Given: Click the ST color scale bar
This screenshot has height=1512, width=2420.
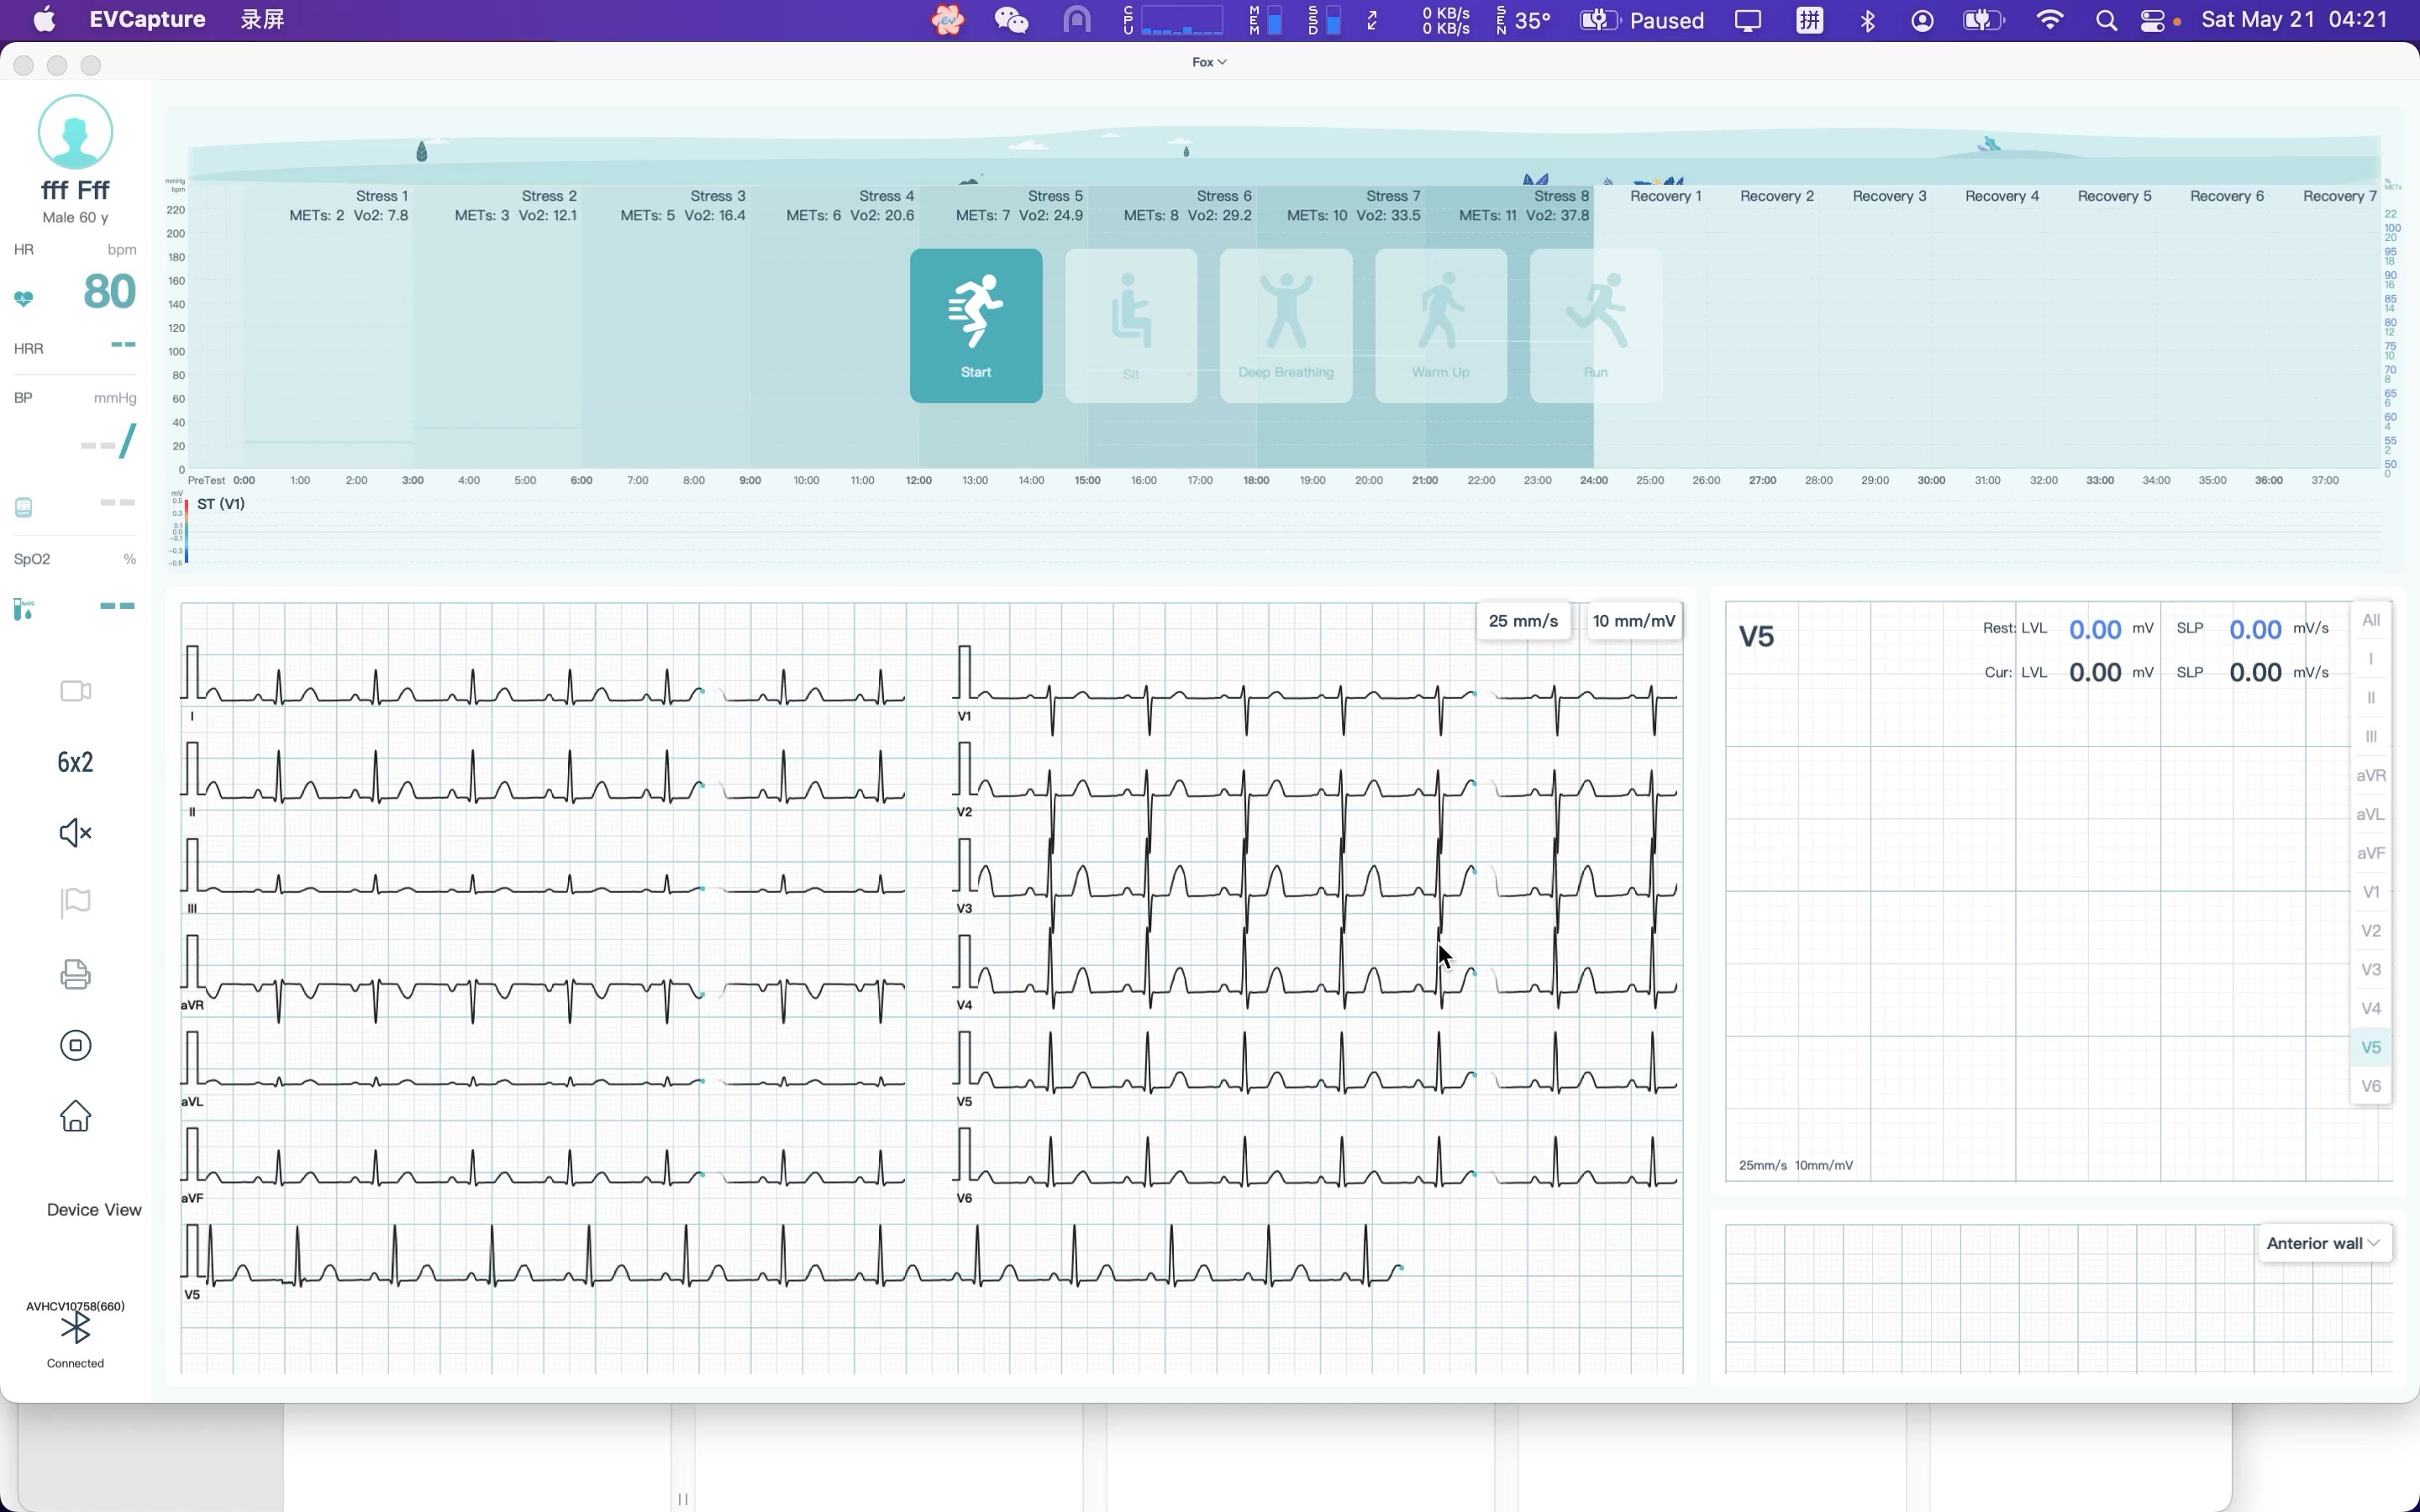Looking at the screenshot, I should click(x=186, y=531).
